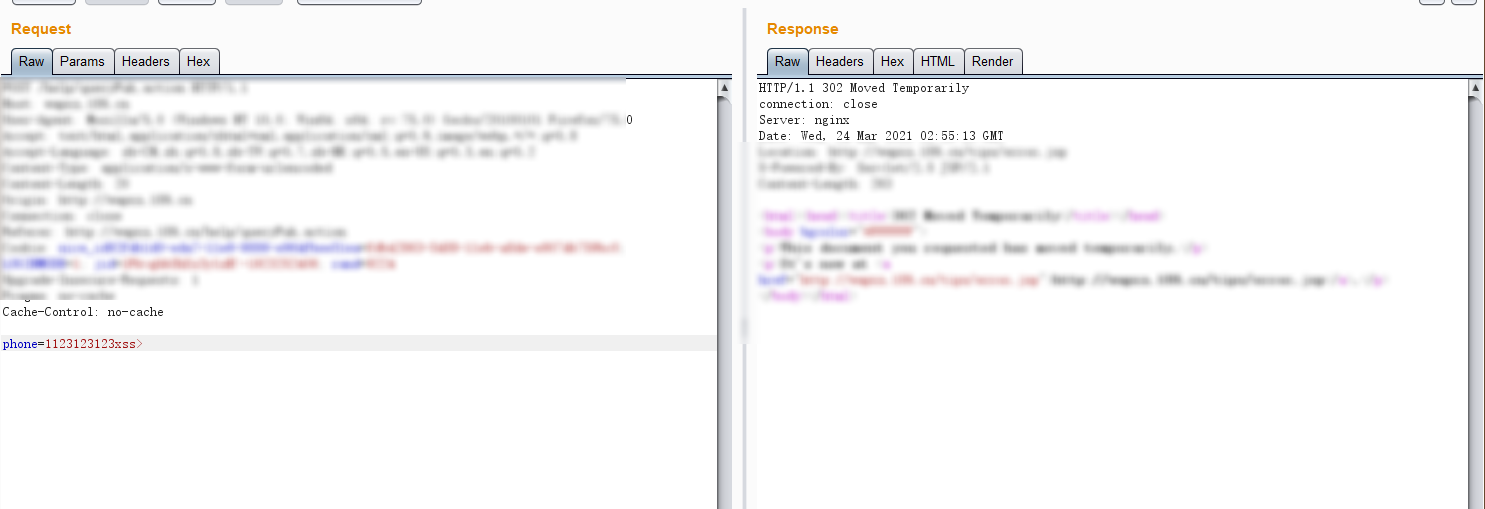1485x509 pixels.
Task: Open the Response Headers tab
Action: point(839,62)
